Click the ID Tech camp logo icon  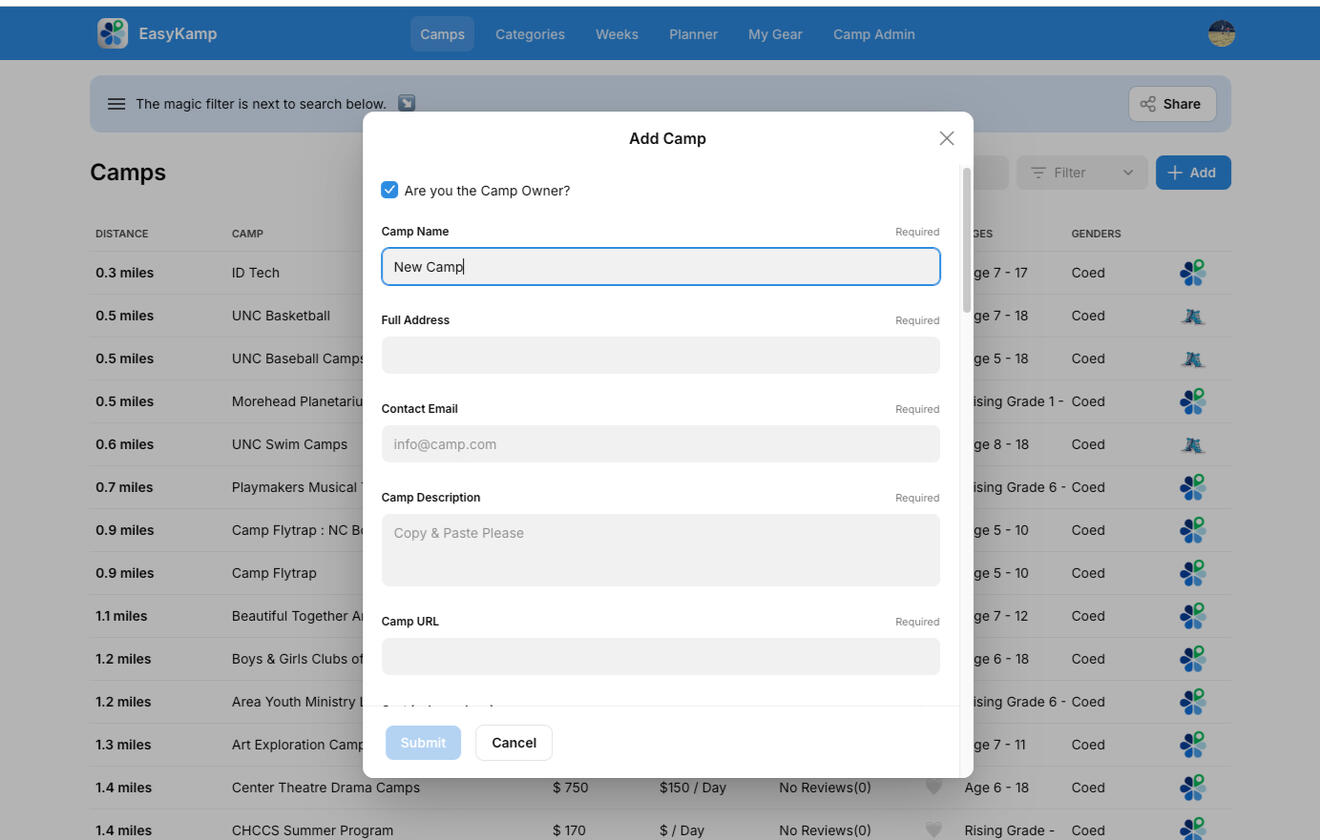1192,273
